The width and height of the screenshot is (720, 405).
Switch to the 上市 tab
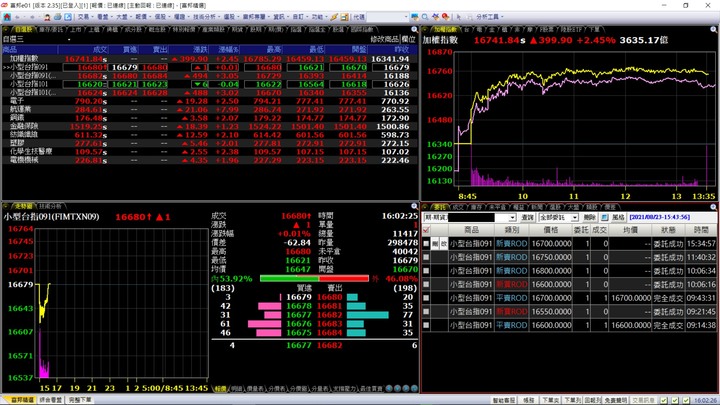(x=76, y=29)
